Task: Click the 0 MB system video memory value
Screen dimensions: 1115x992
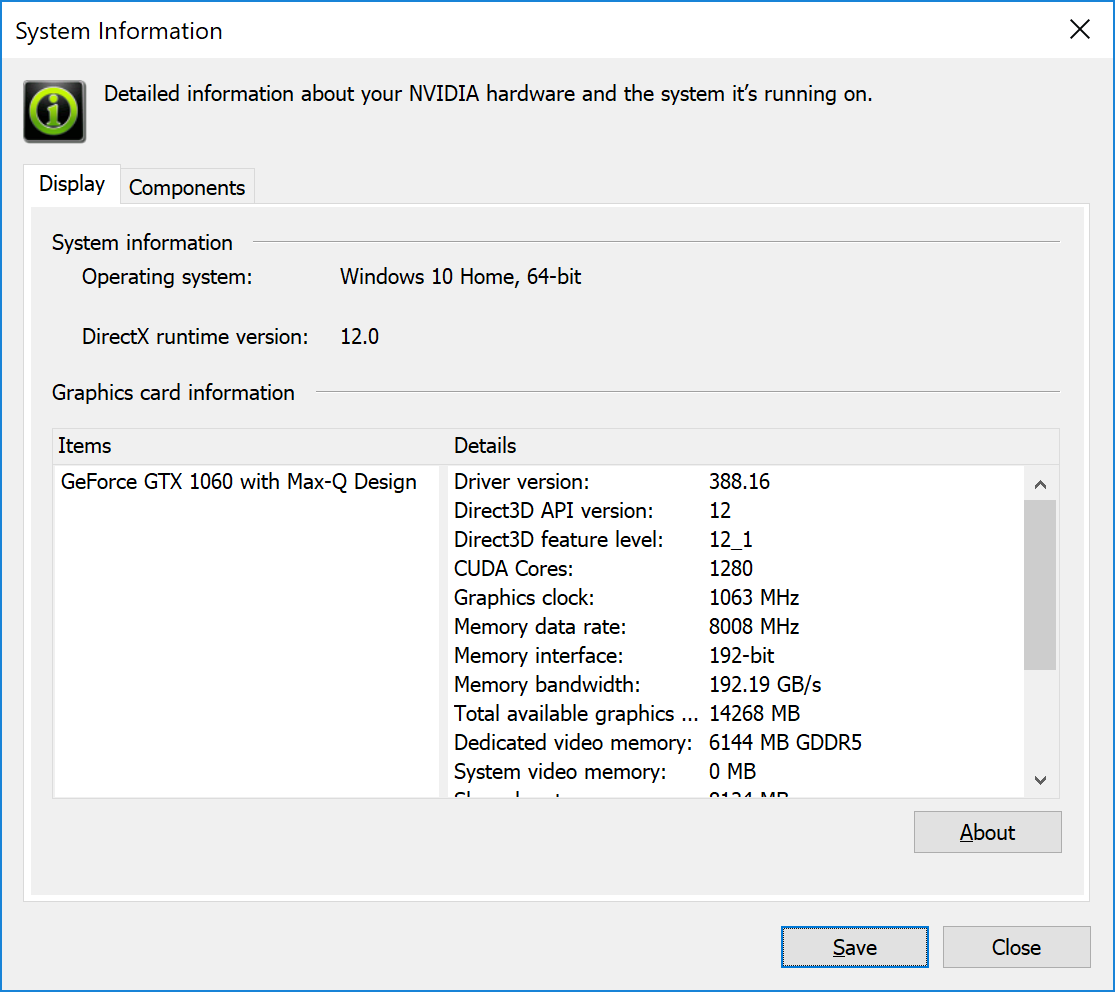Action: [732, 772]
